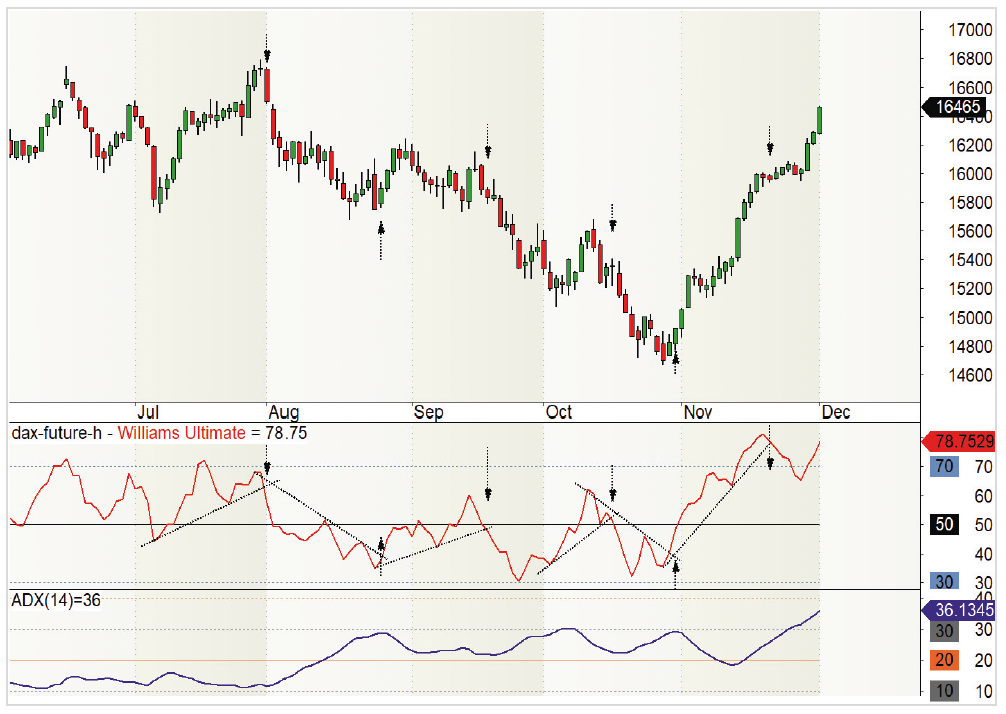Click the down arrow marker above the August high
This screenshot has height=714, width=1006.
point(267,56)
